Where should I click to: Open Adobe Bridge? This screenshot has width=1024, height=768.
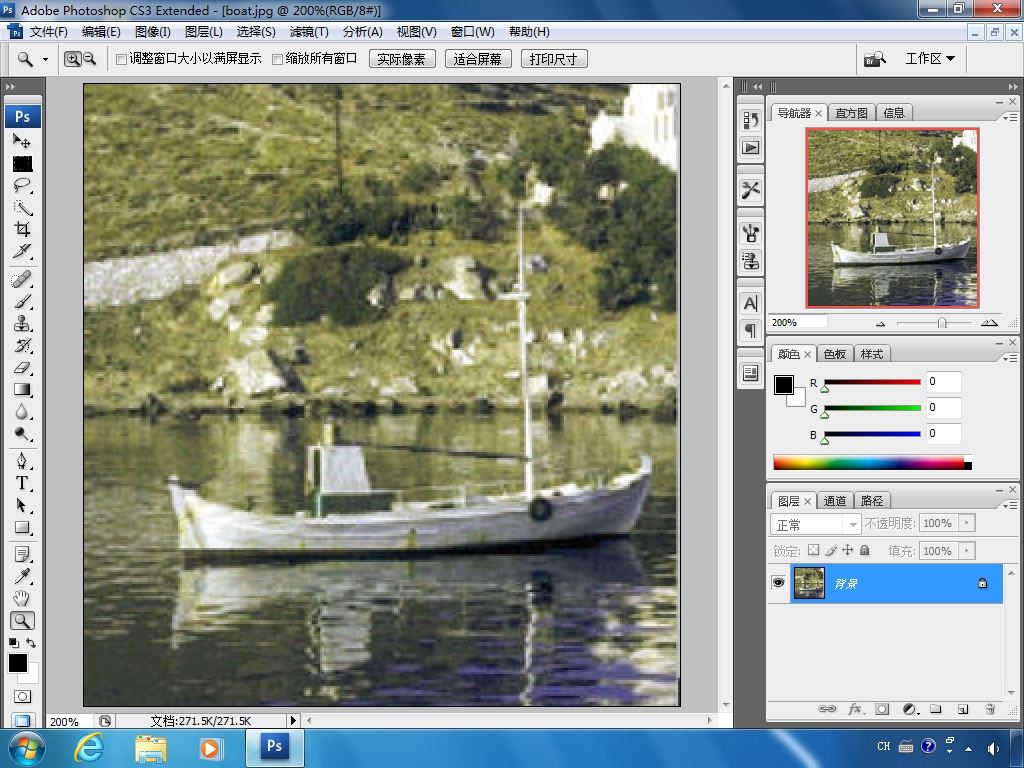(874, 59)
